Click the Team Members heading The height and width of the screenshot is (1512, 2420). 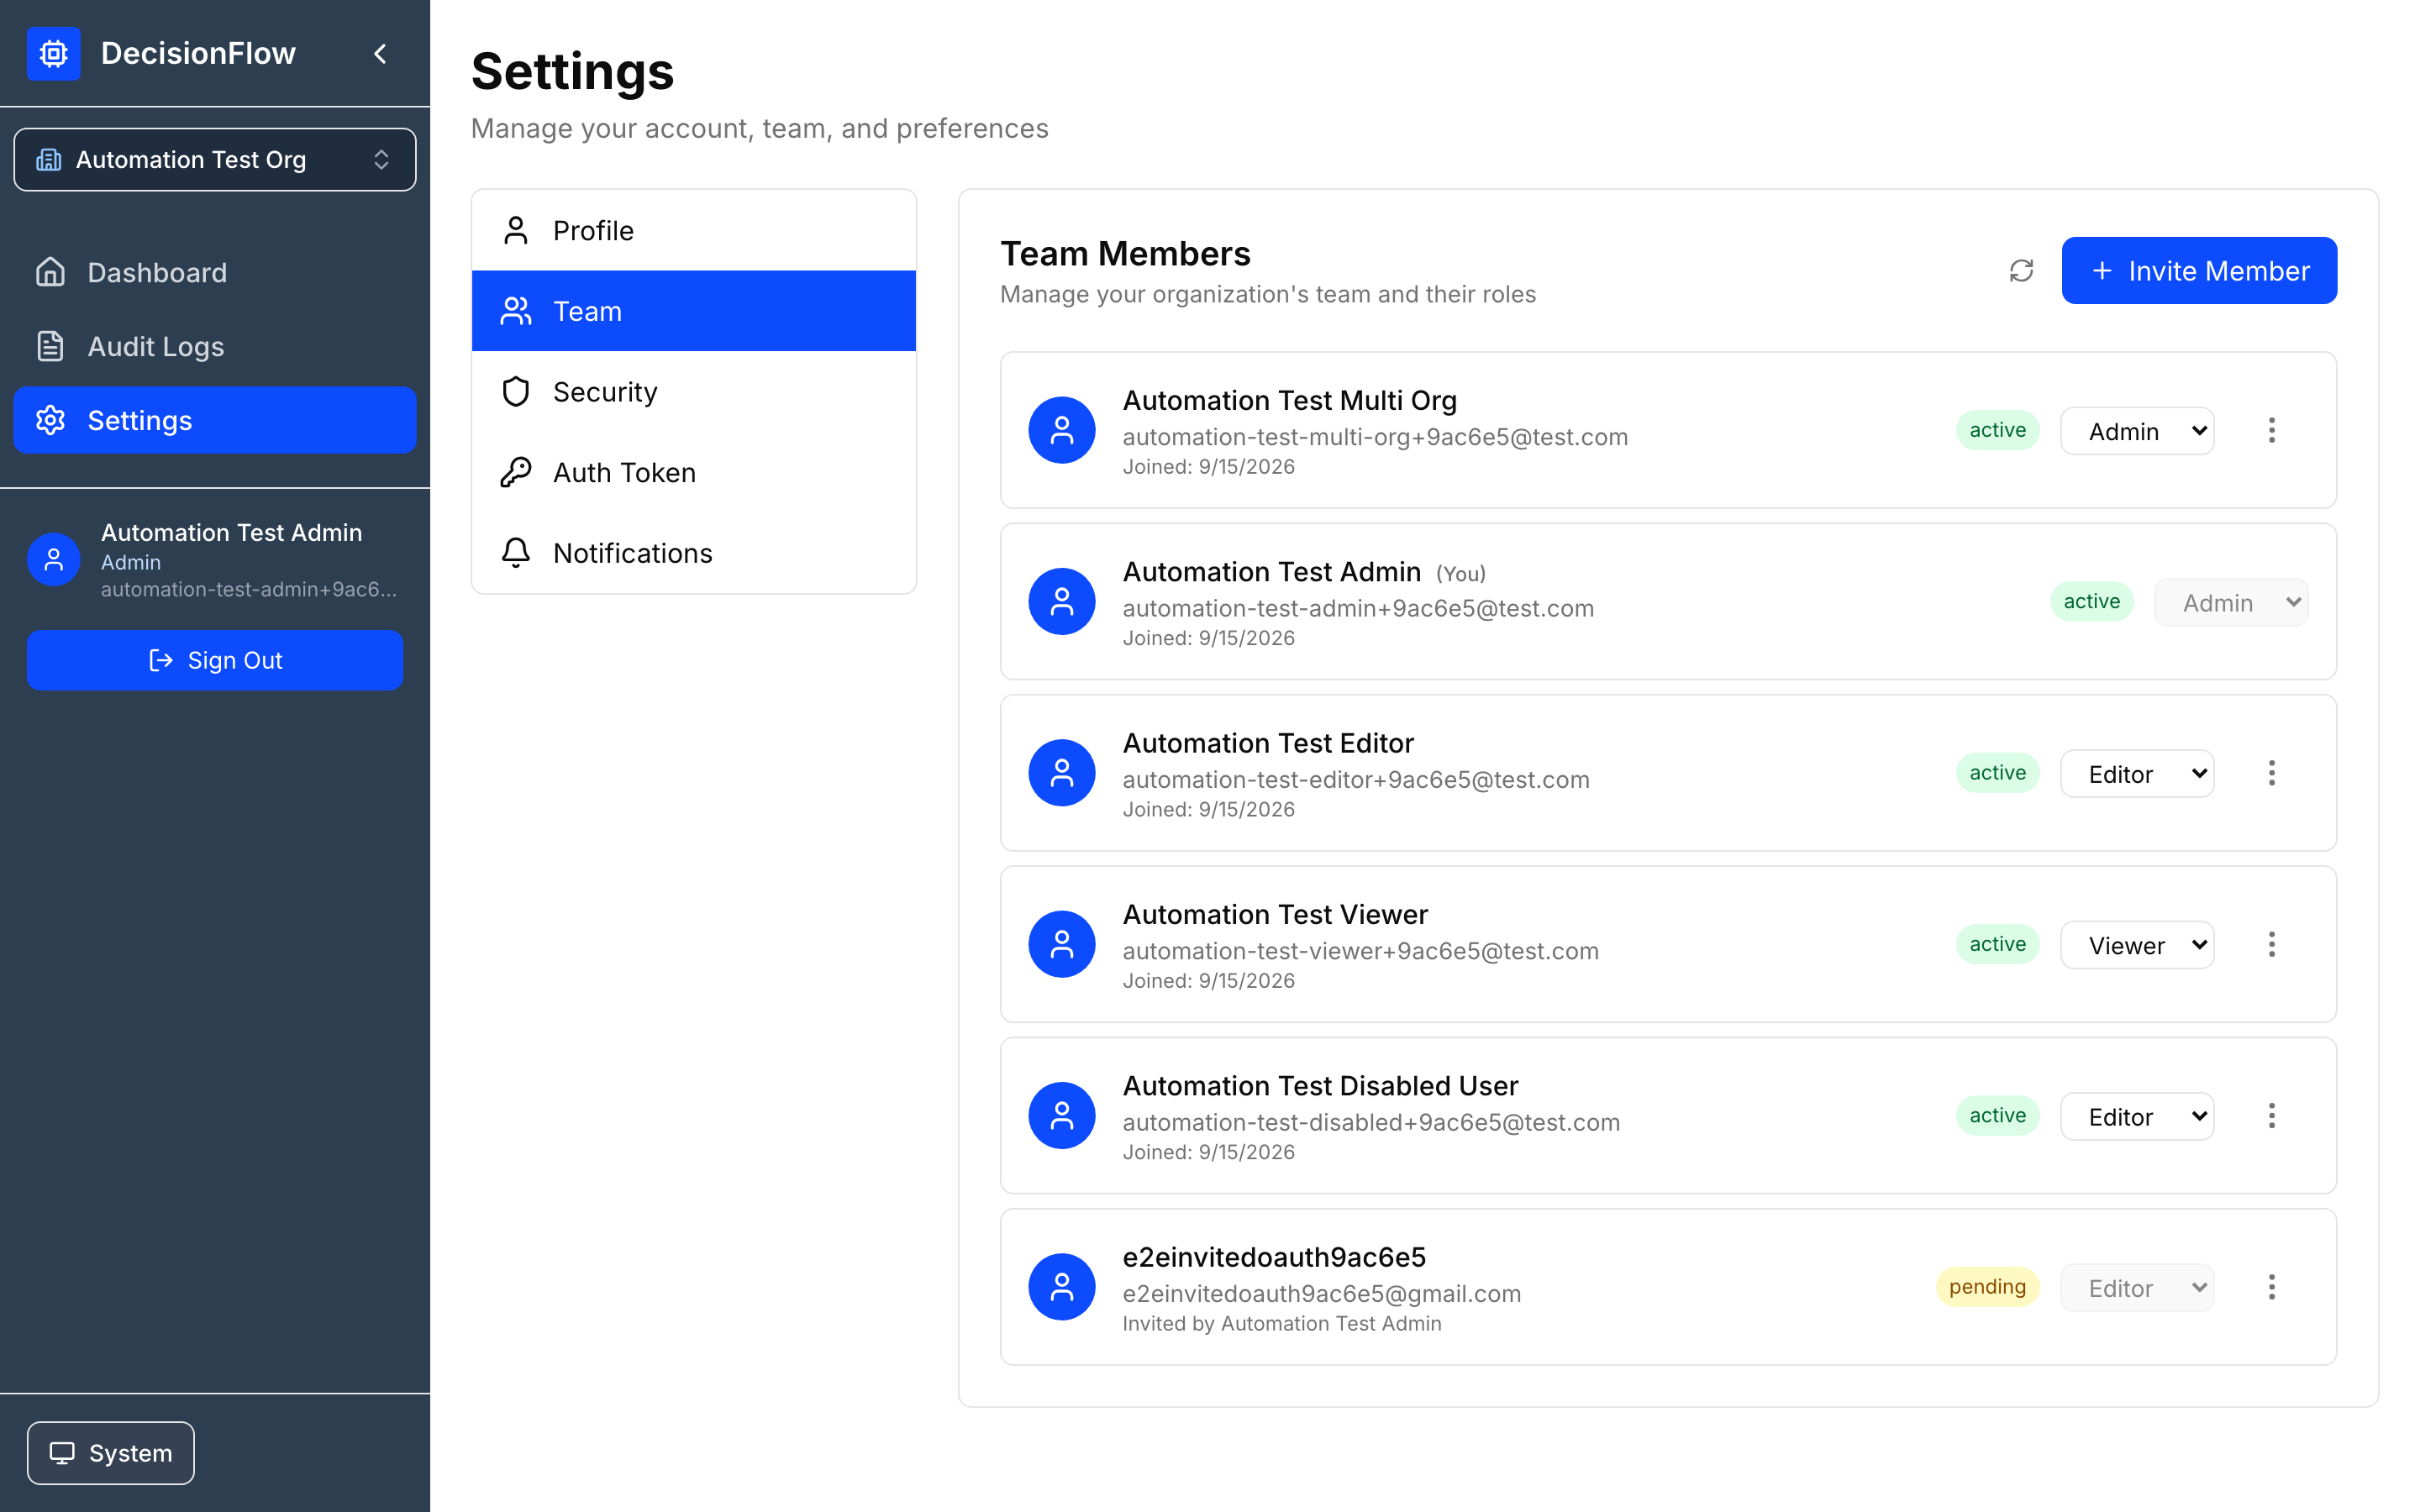pos(1125,254)
